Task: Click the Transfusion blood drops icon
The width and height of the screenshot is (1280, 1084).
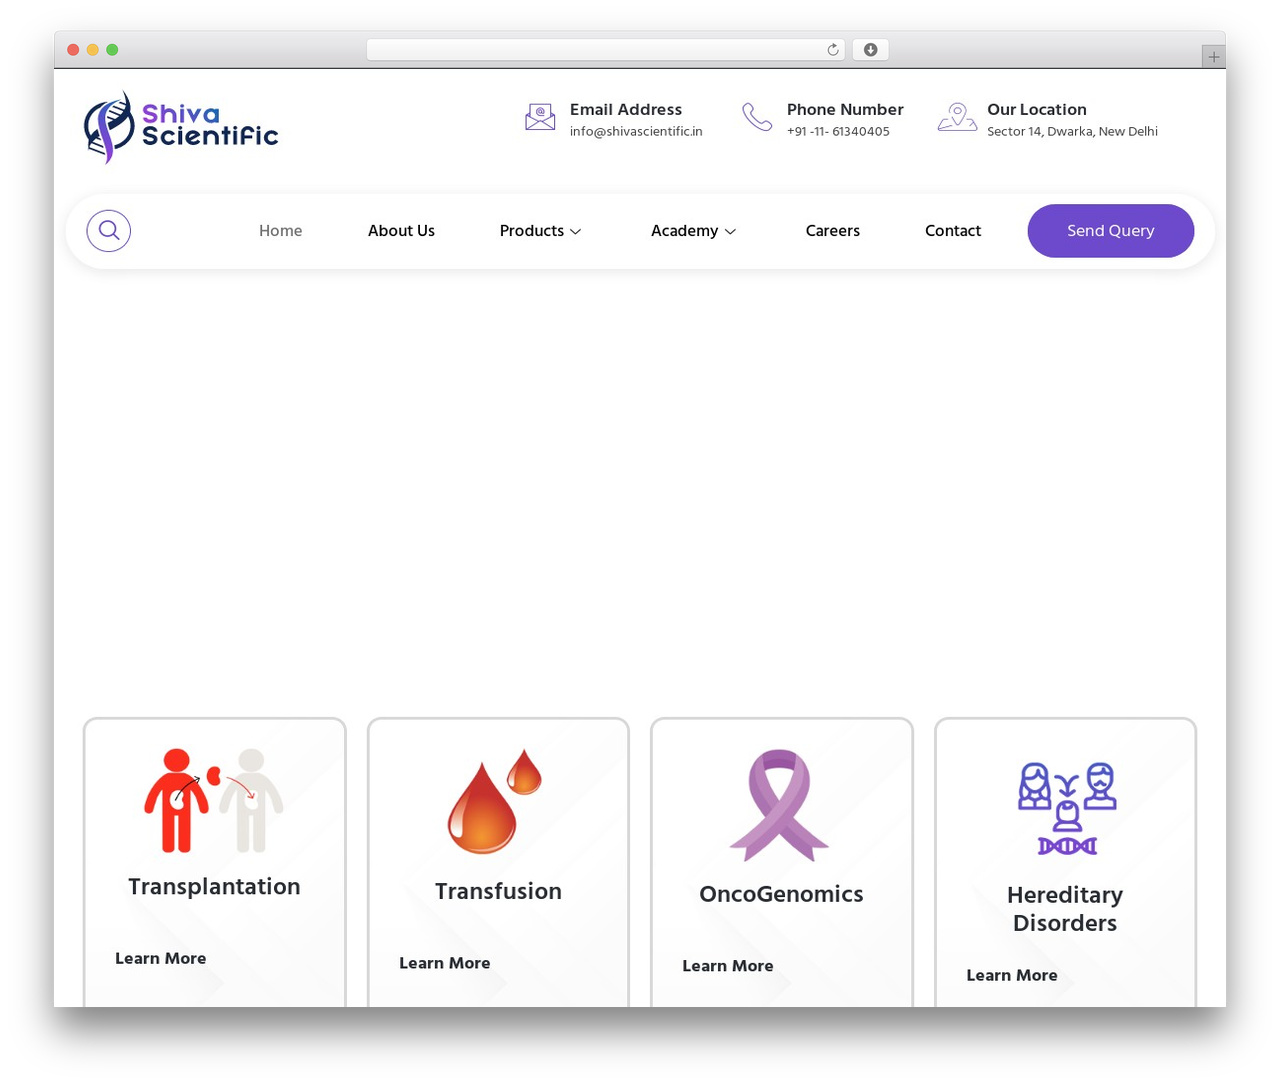Action: [x=495, y=801]
